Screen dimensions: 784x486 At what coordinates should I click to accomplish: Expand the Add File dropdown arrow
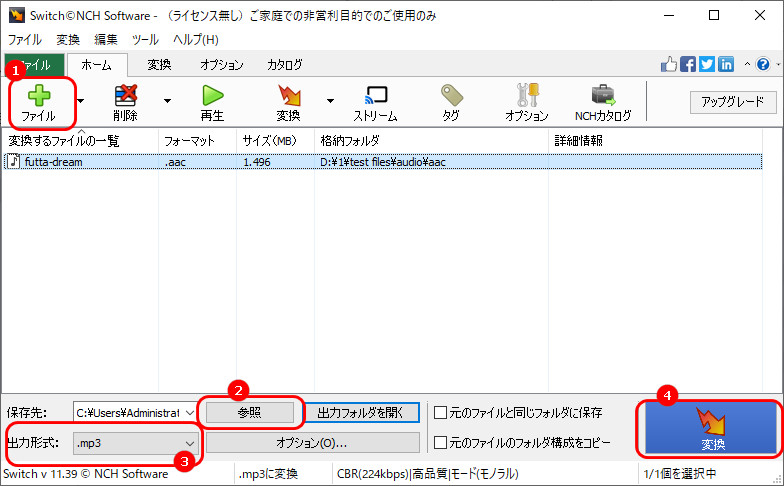[x=80, y=101]
